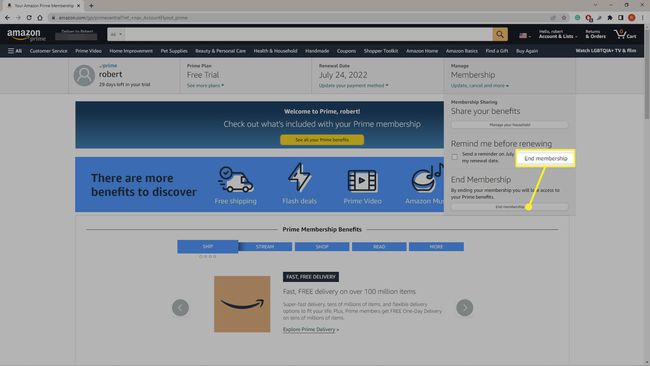Open Explore Prime Delivery link
The height and width of the screenshot is (366, 650).
(x=311, y=330)
